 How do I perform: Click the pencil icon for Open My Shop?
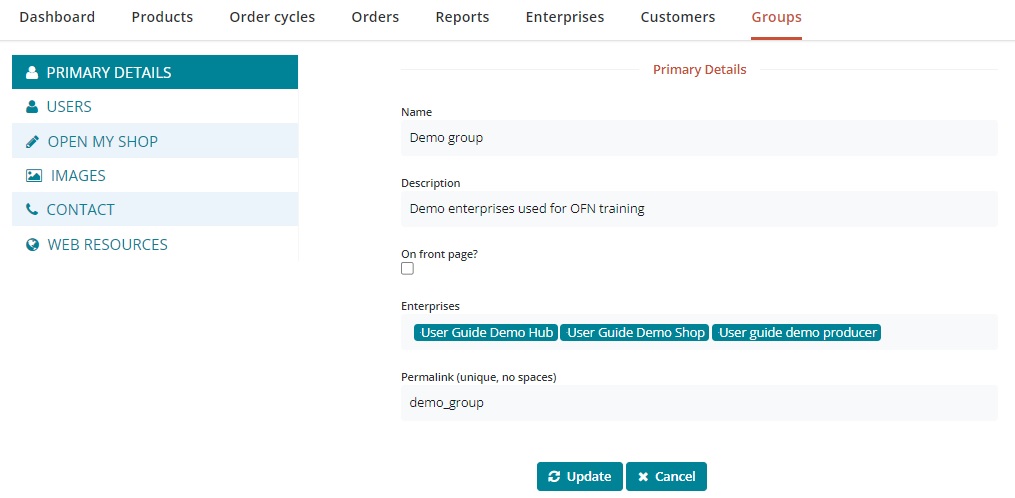click(32, 142)
